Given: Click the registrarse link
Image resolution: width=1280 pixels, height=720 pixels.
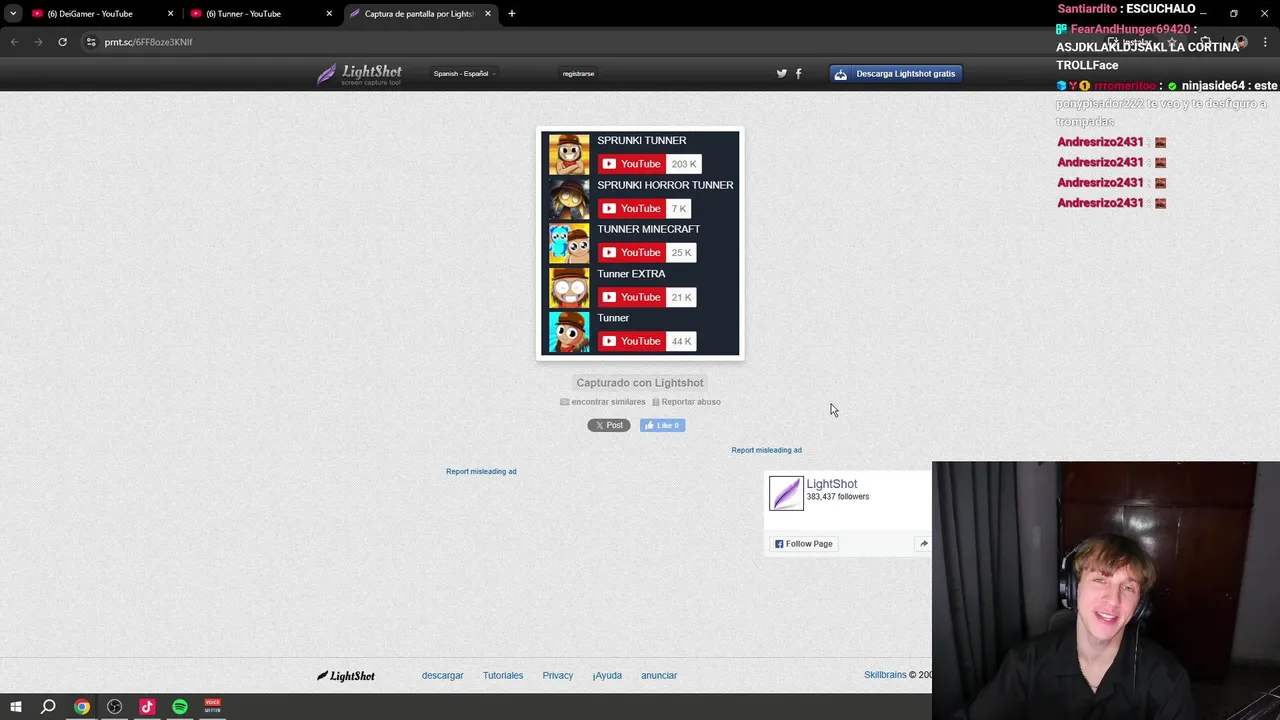Looking at the screenshot, I should click(578, 73).
